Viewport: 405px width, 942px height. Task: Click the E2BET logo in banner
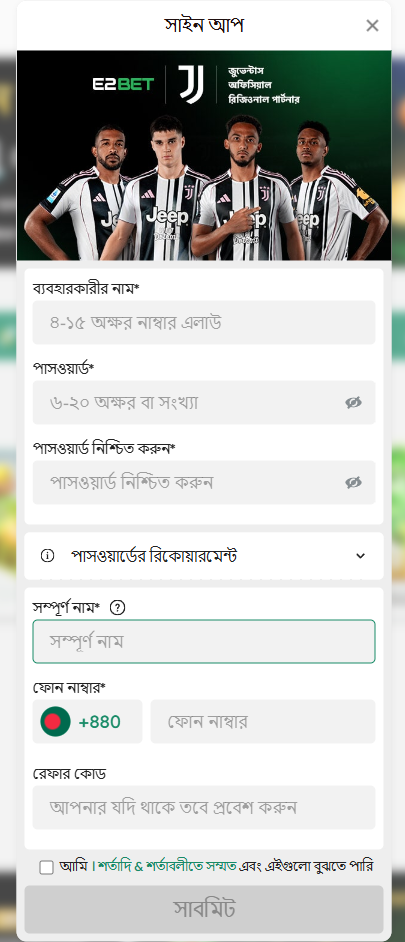coord(123,84)
